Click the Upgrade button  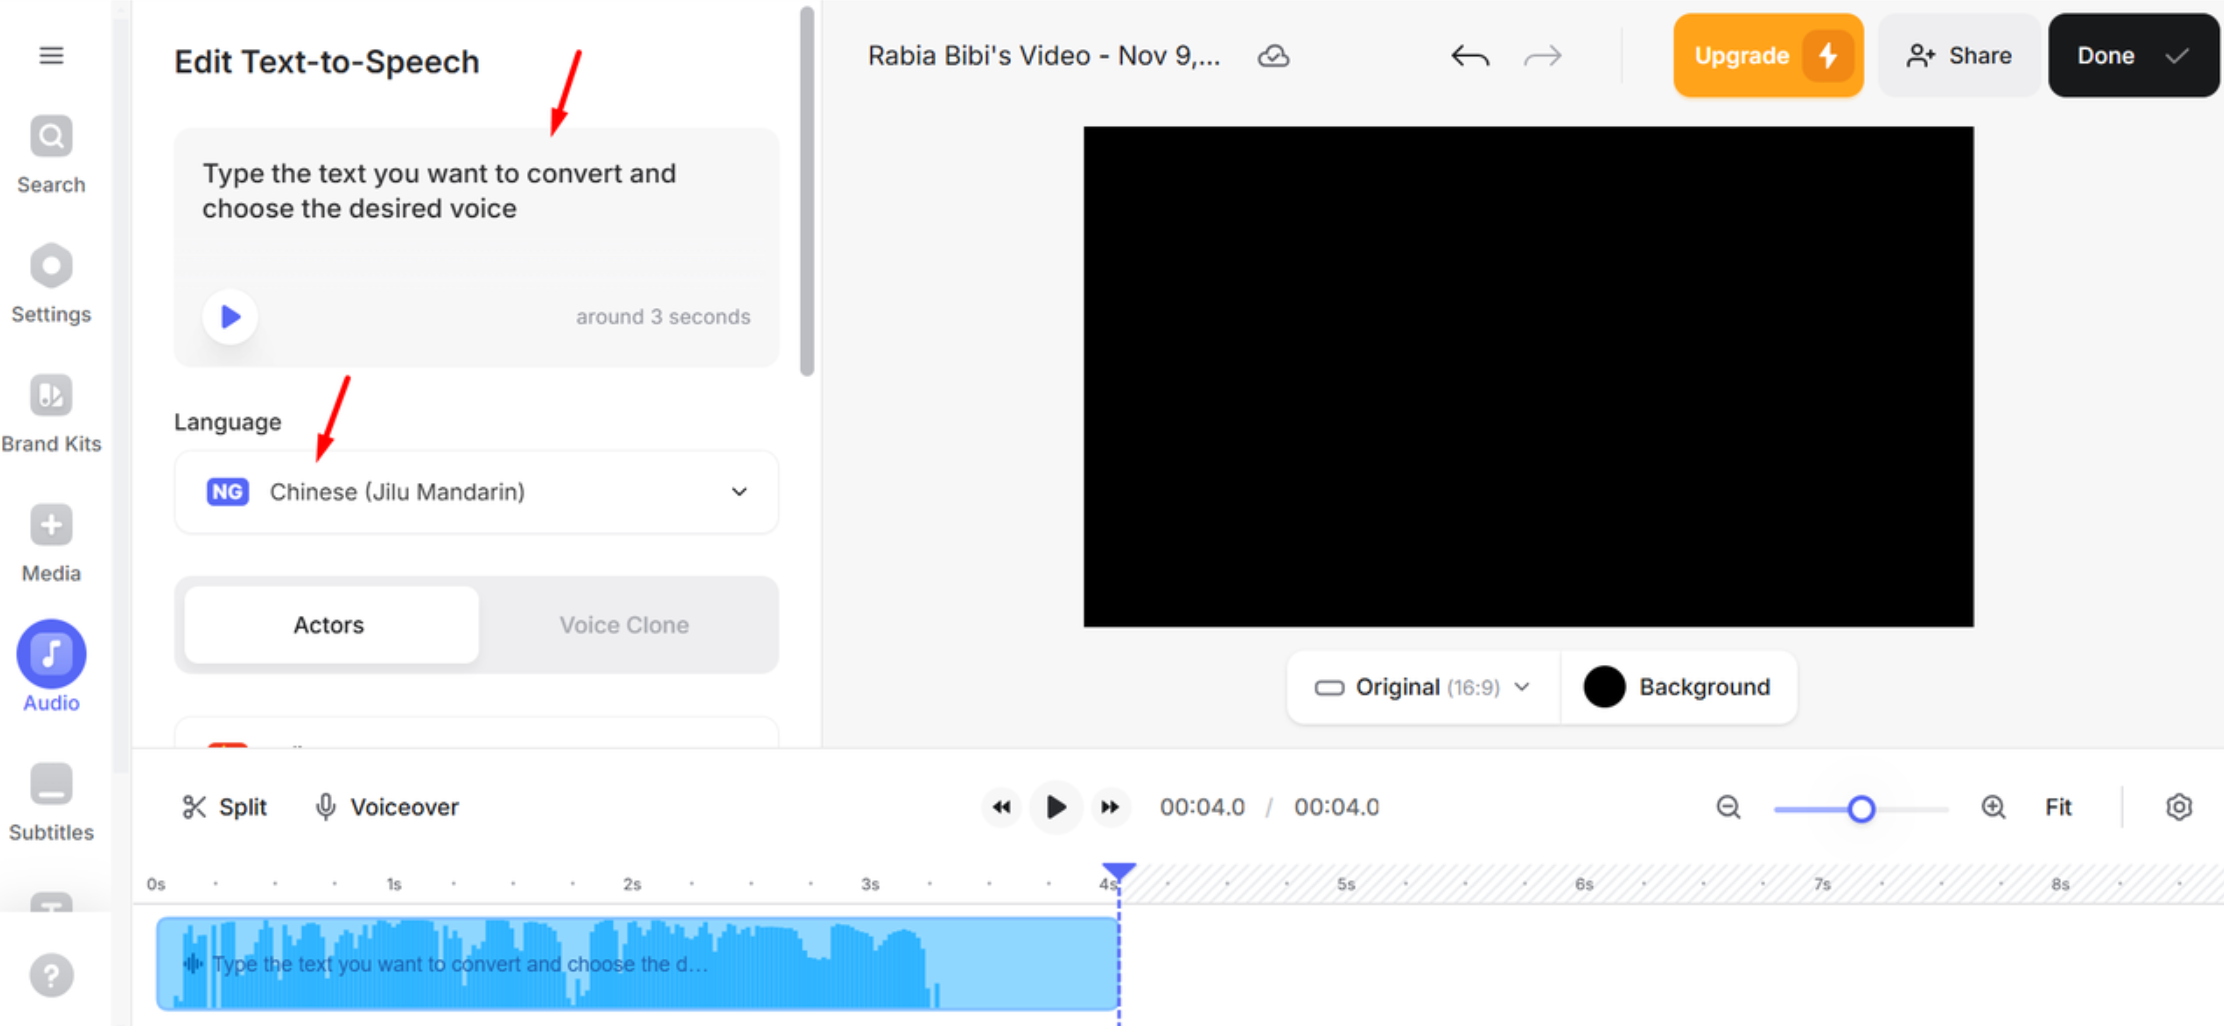1767,55
